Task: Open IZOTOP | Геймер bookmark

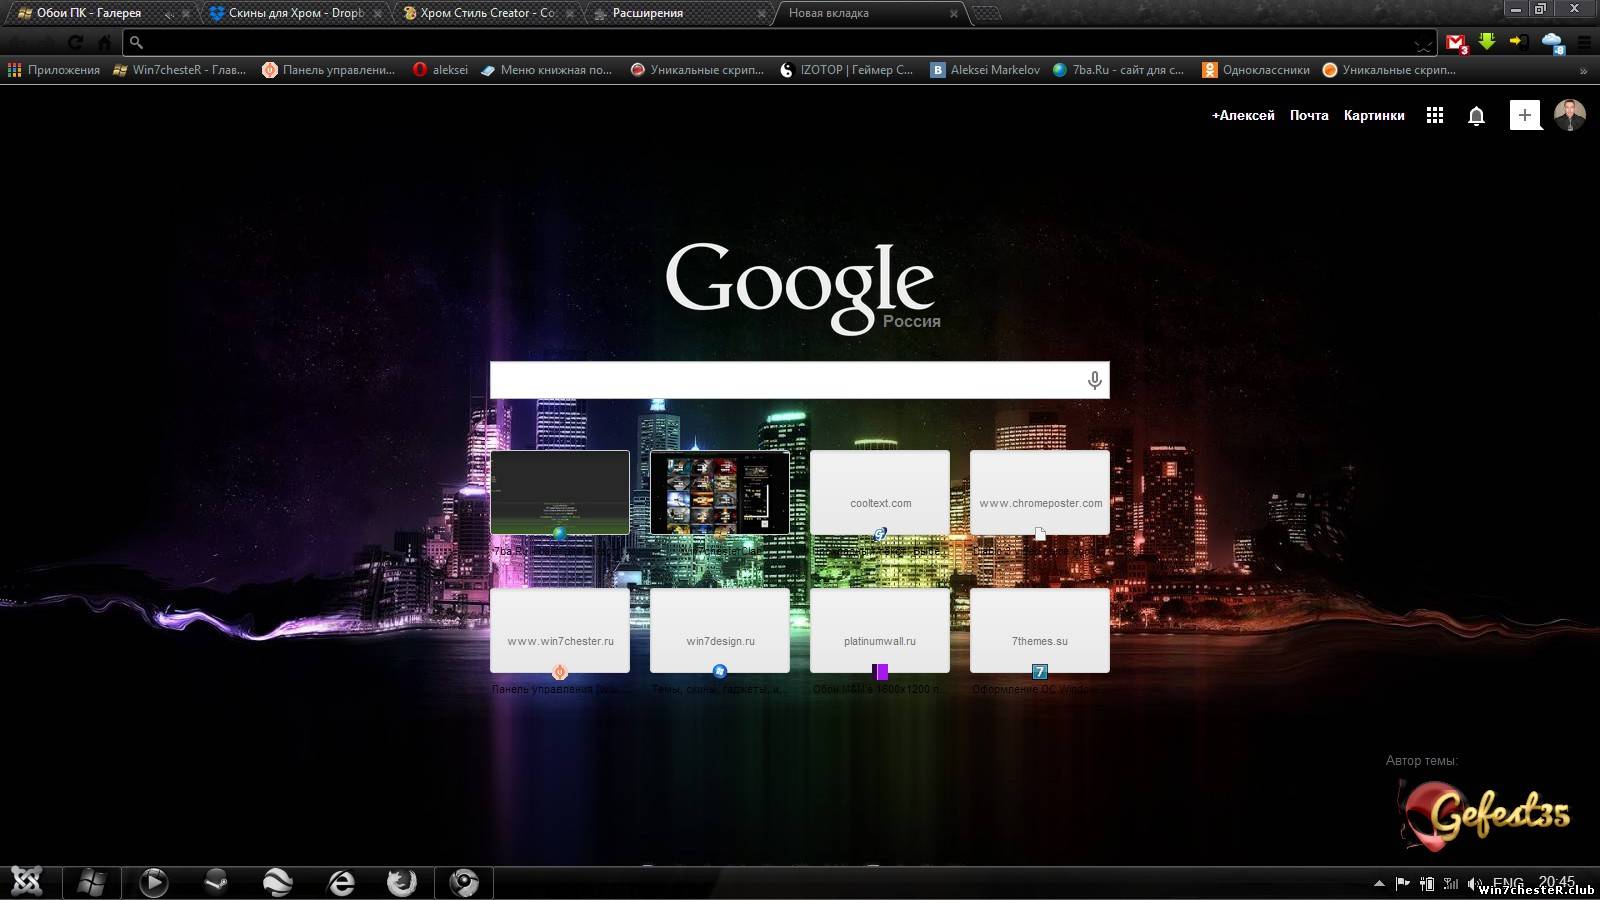Action: click(846, 70)
